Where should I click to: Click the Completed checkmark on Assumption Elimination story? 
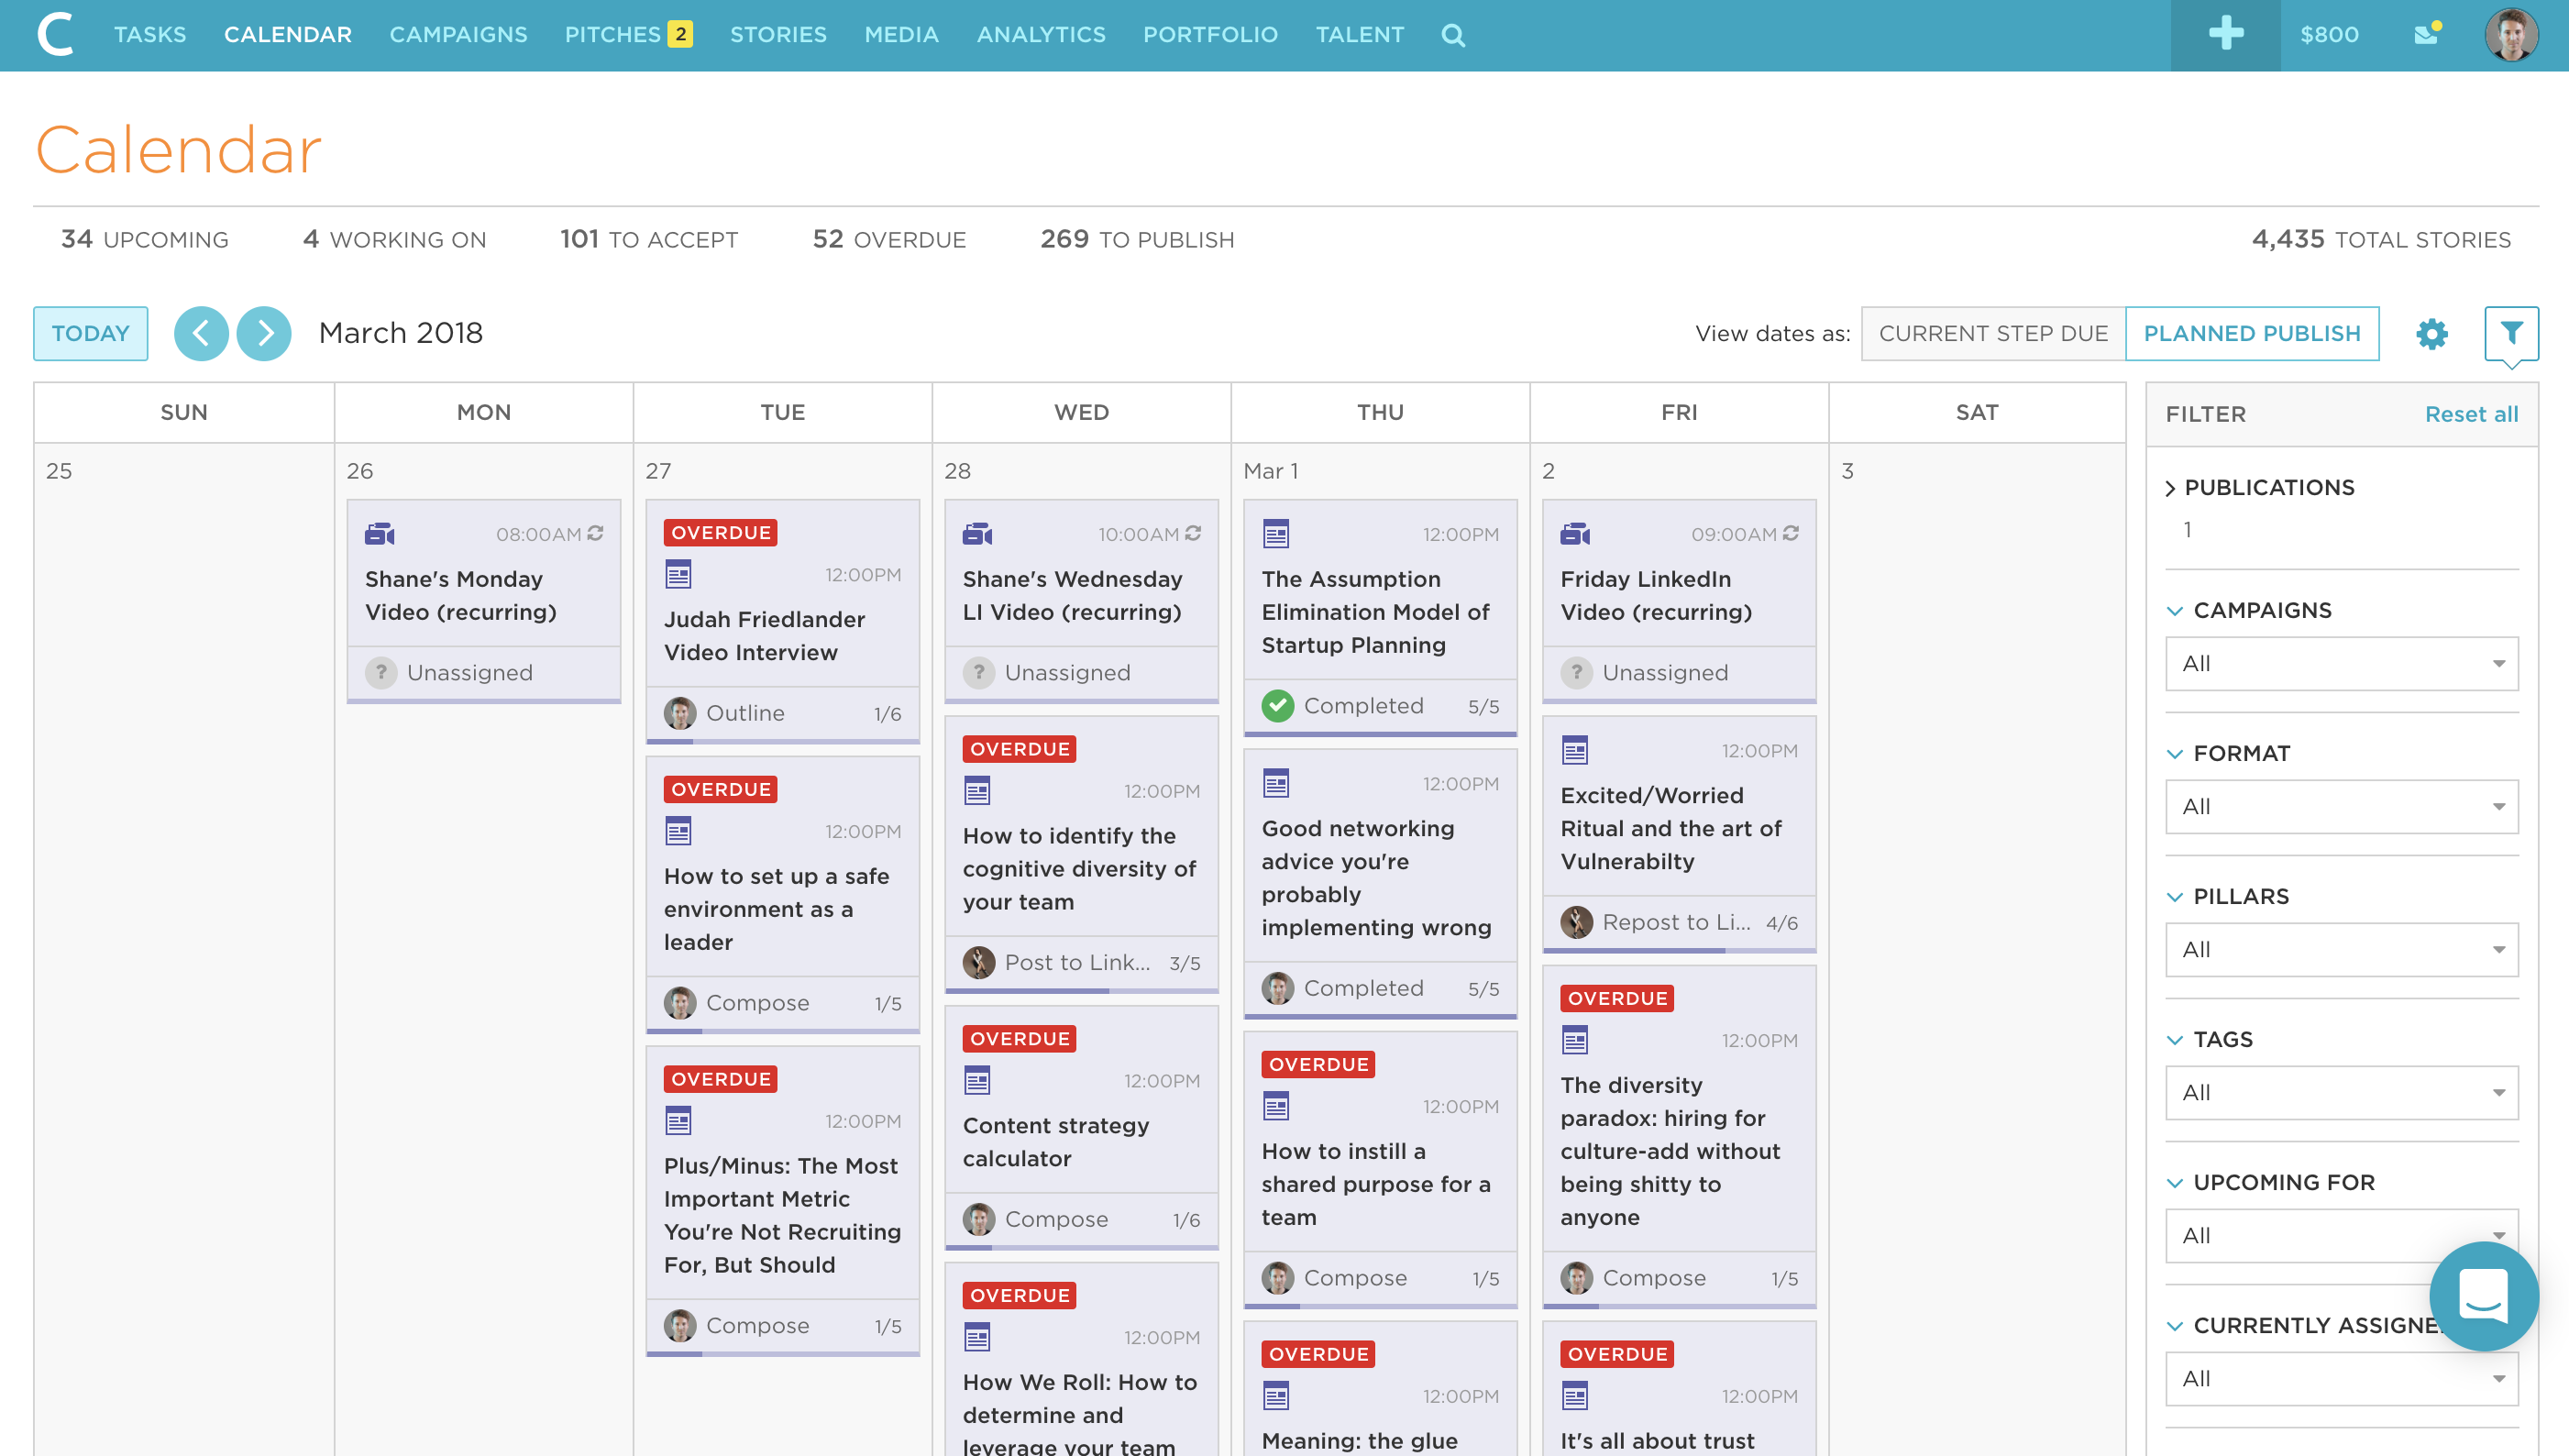pyautogui.click(x=1277, y=705)
